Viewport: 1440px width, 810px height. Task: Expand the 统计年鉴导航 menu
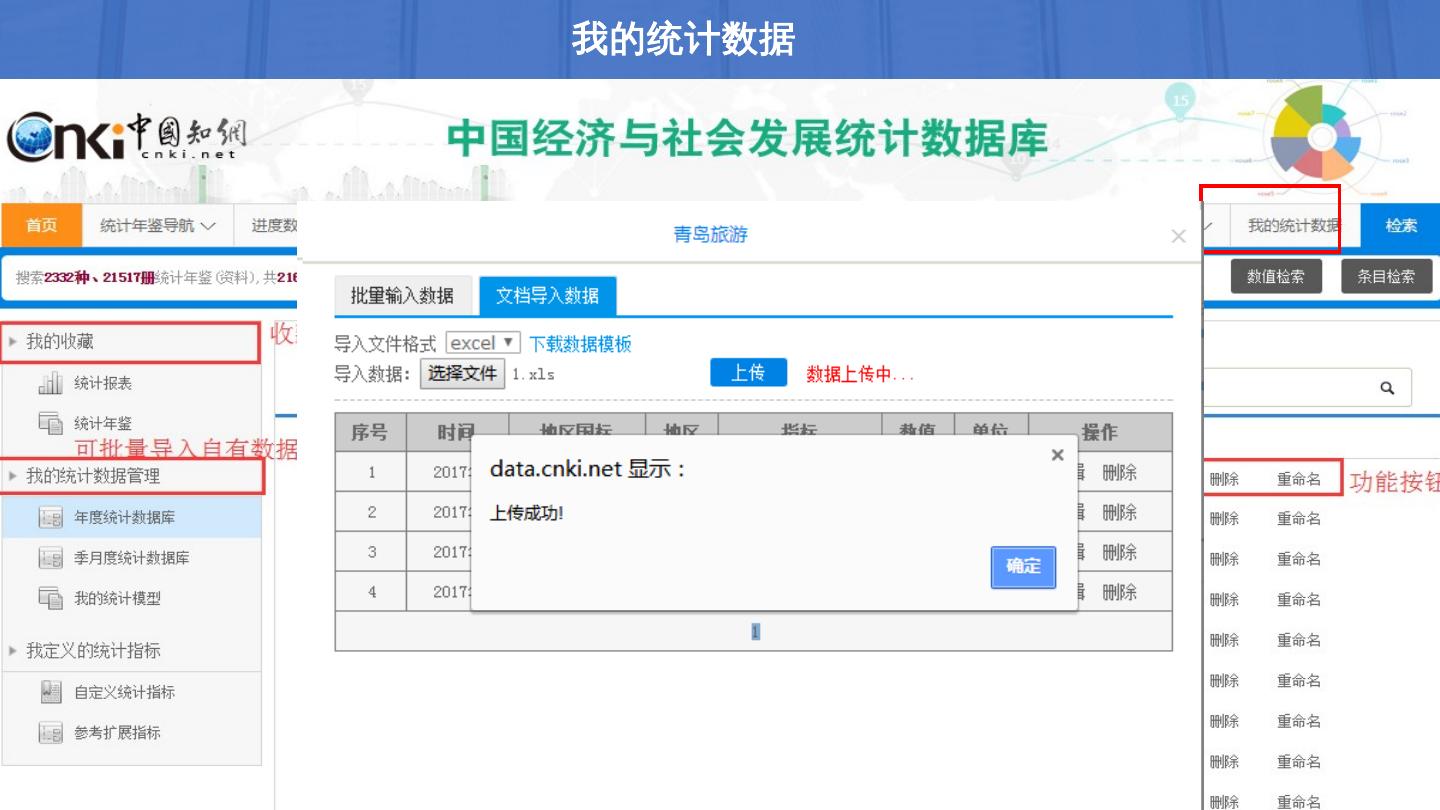coord(158,226)
